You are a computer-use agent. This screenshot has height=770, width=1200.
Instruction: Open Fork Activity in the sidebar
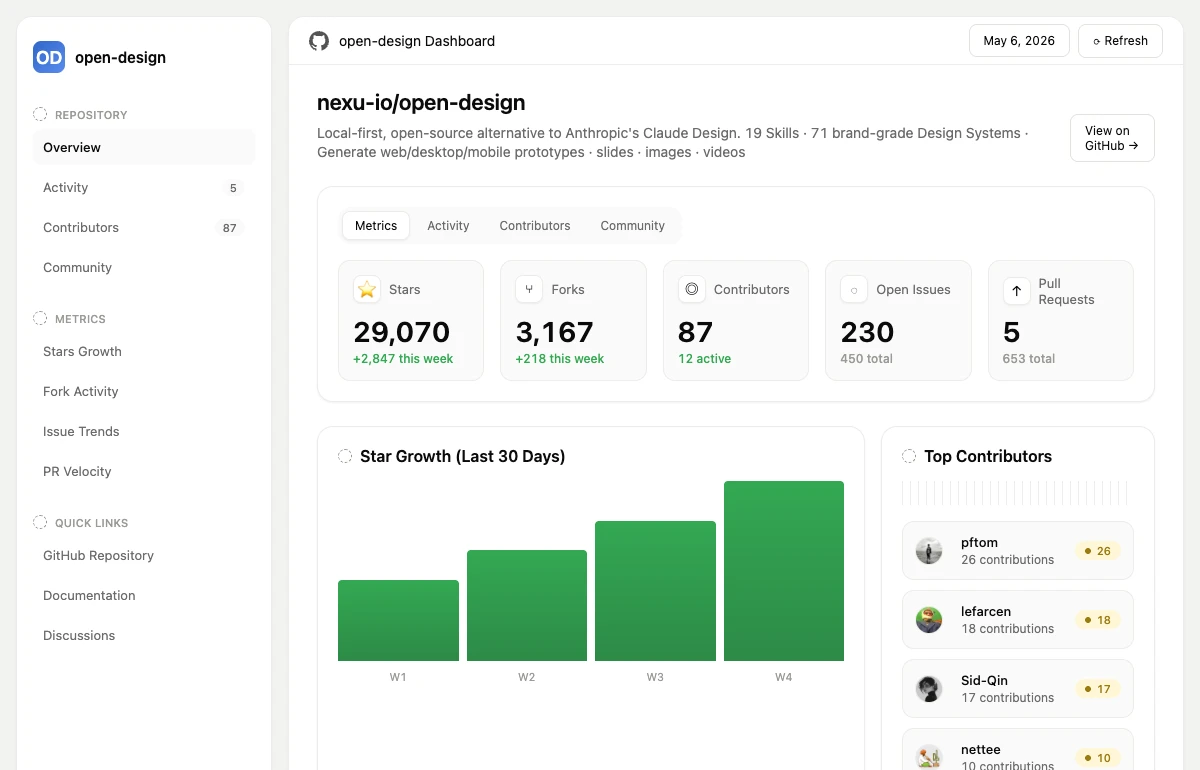144,391
